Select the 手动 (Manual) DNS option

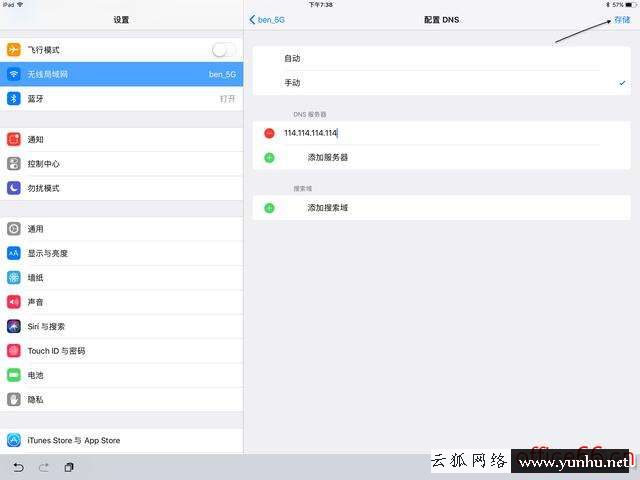[x=442, y=83]
